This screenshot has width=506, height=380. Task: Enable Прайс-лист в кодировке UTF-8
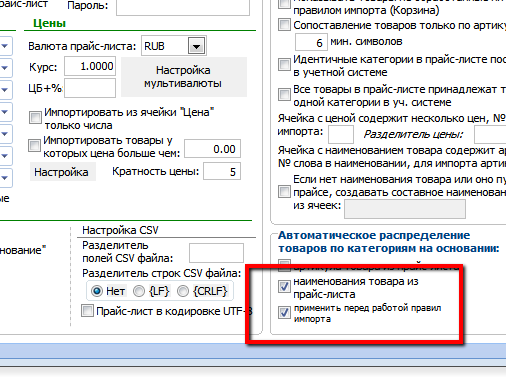(87, 311)
